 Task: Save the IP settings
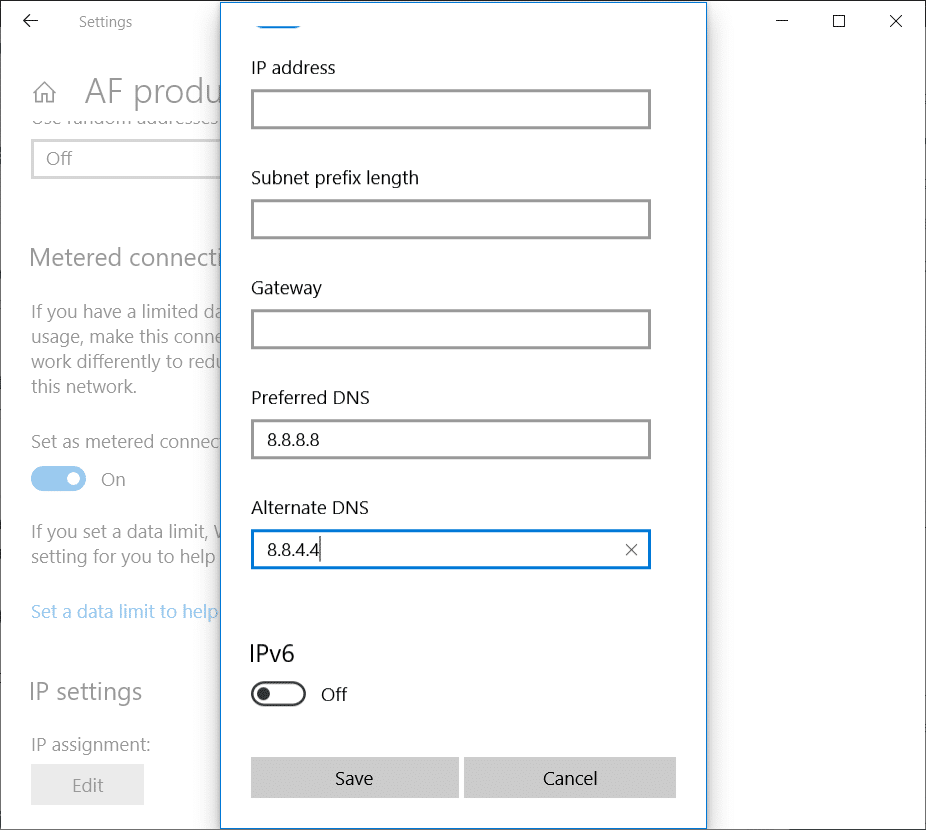click(x=354, y=778)
